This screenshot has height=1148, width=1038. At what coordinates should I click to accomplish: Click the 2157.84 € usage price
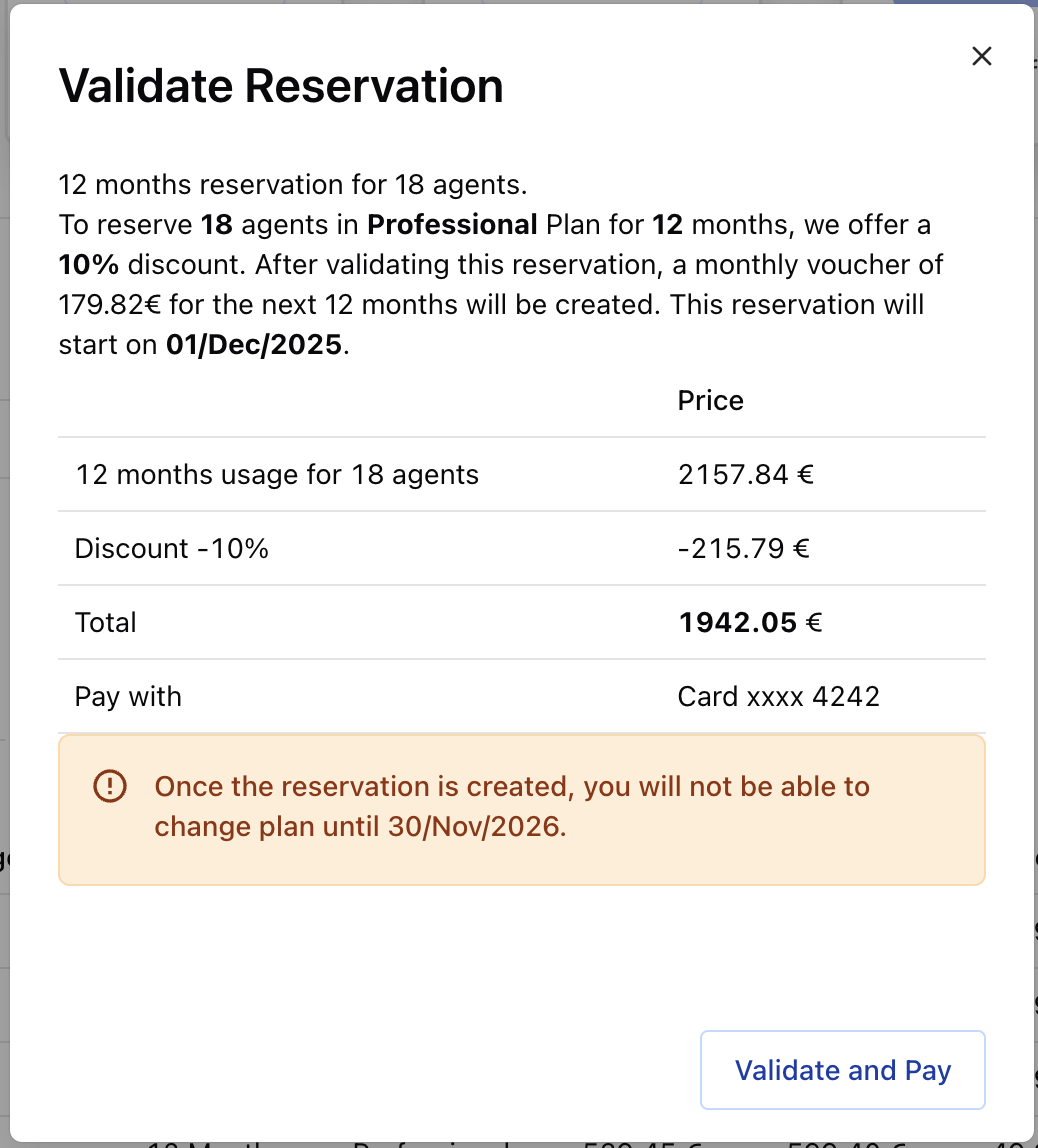click(746, 474)
